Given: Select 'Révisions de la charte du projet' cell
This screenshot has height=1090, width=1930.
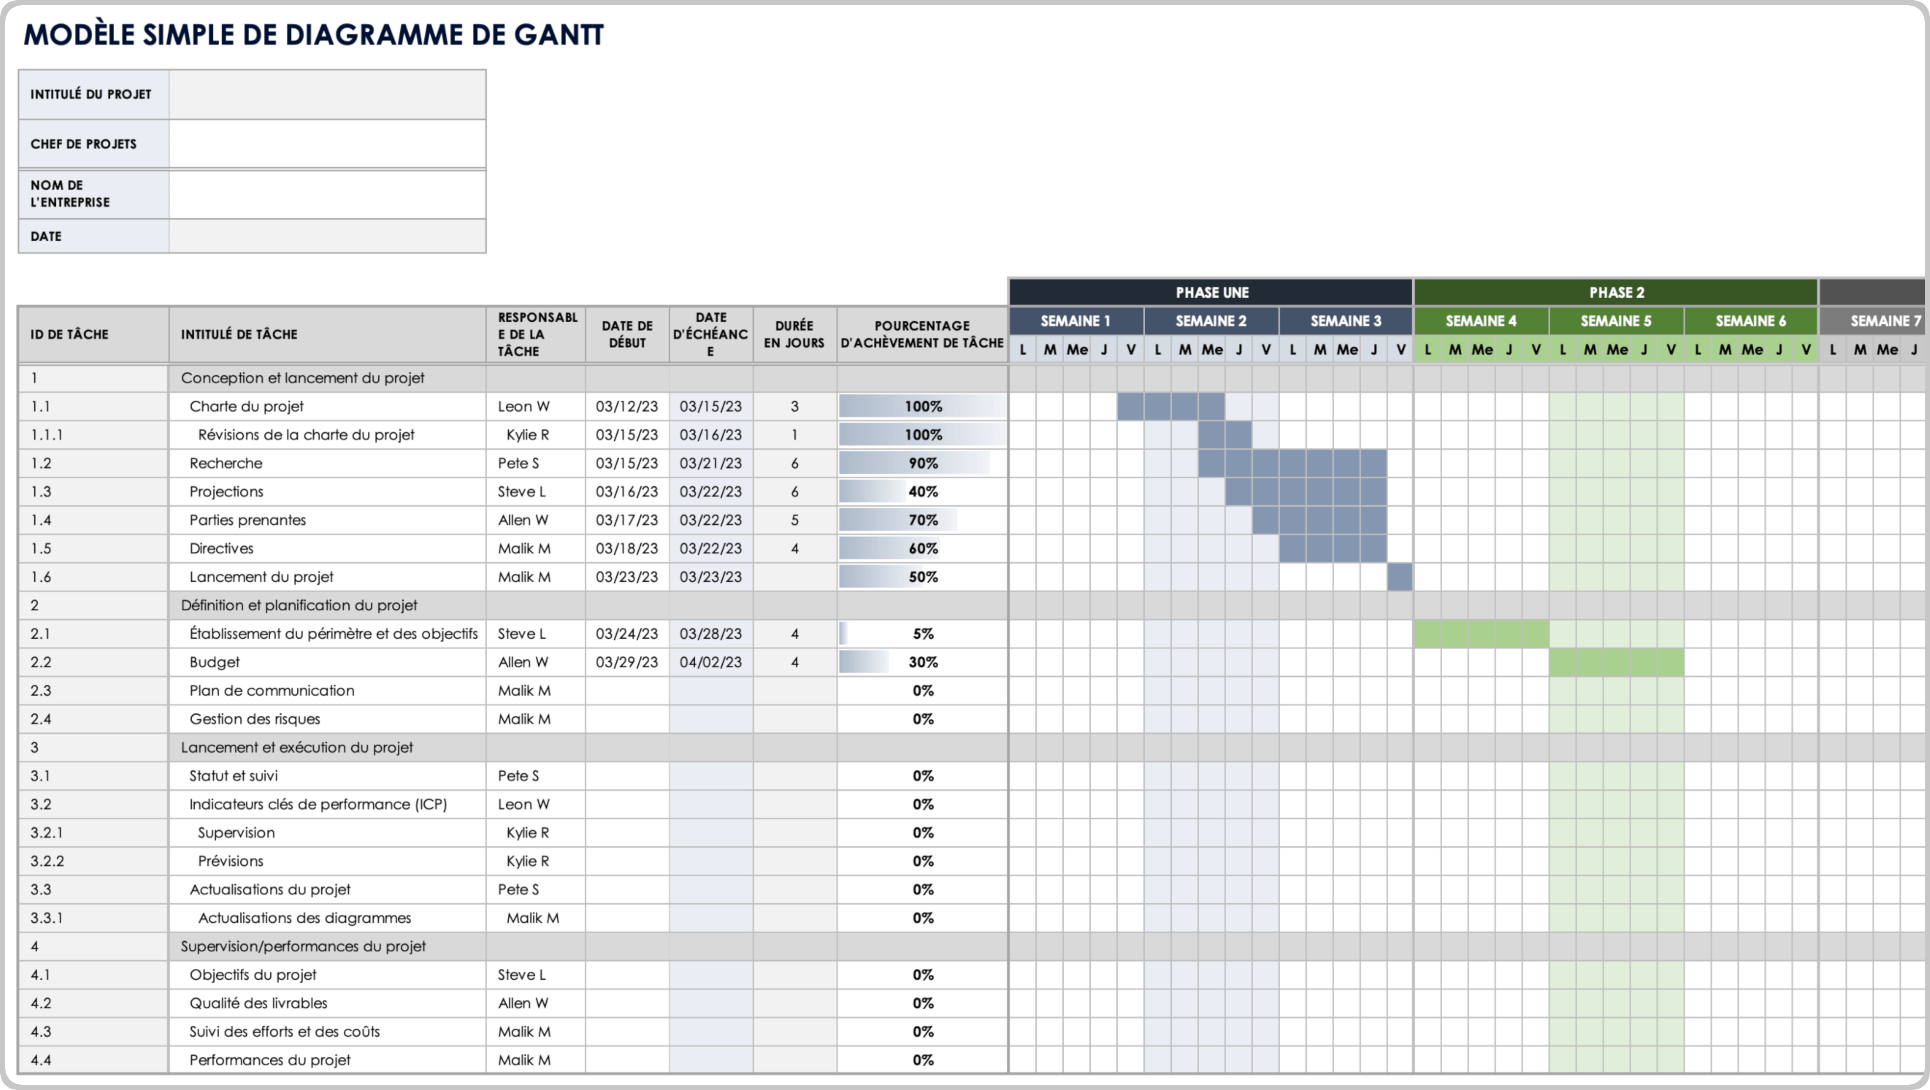Looking at the screenshot, I should pyautogui.click(x=327, y=435).
